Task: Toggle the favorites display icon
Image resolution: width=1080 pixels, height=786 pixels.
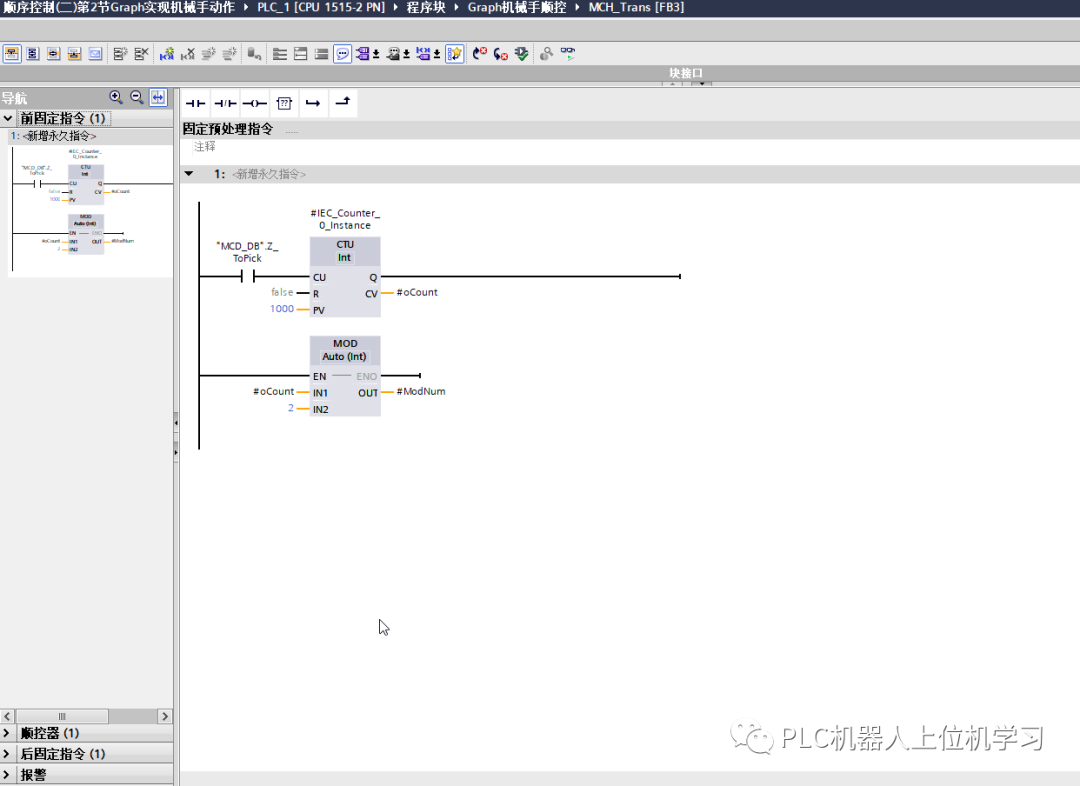Action: pos(455,54)
